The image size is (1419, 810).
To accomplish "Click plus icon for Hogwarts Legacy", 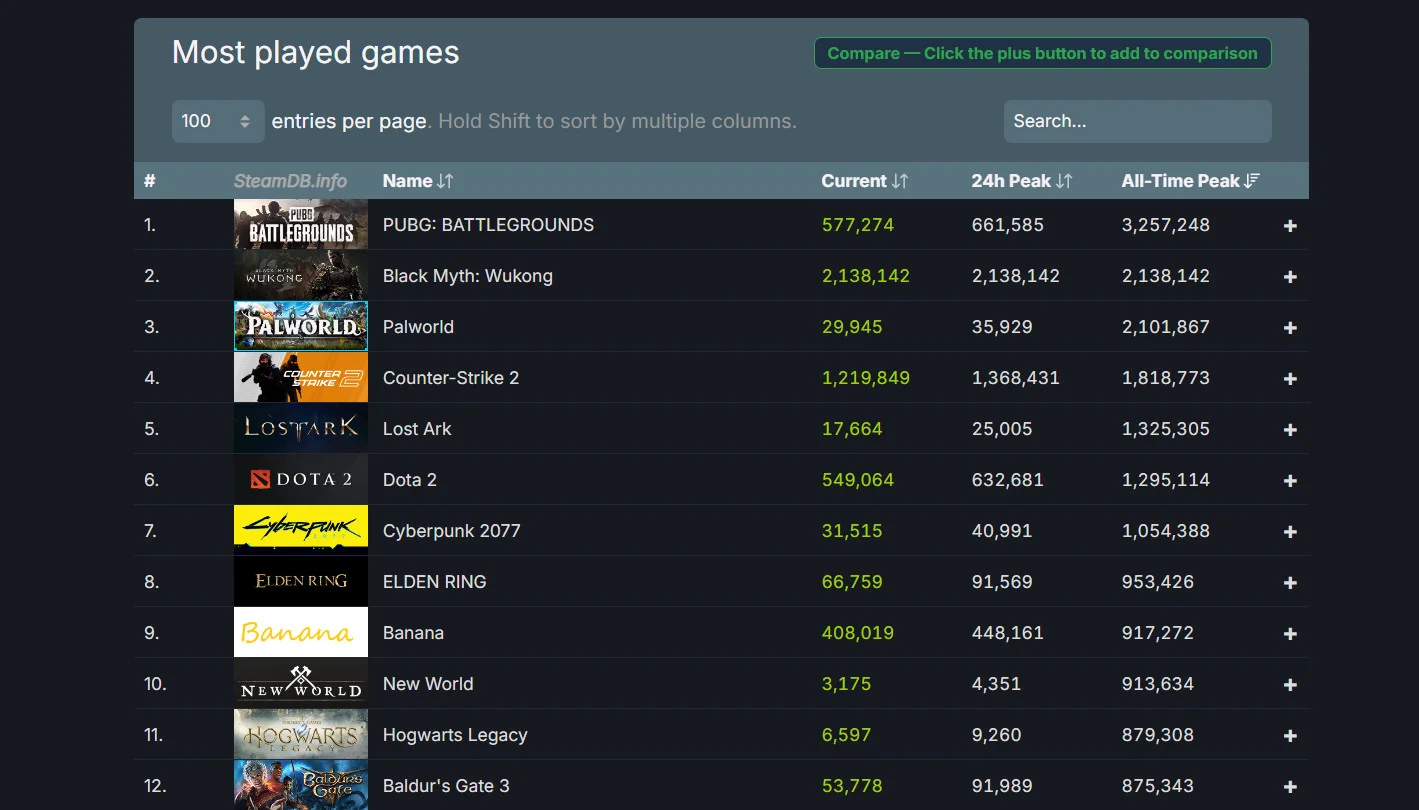I will click(1290, 736).
